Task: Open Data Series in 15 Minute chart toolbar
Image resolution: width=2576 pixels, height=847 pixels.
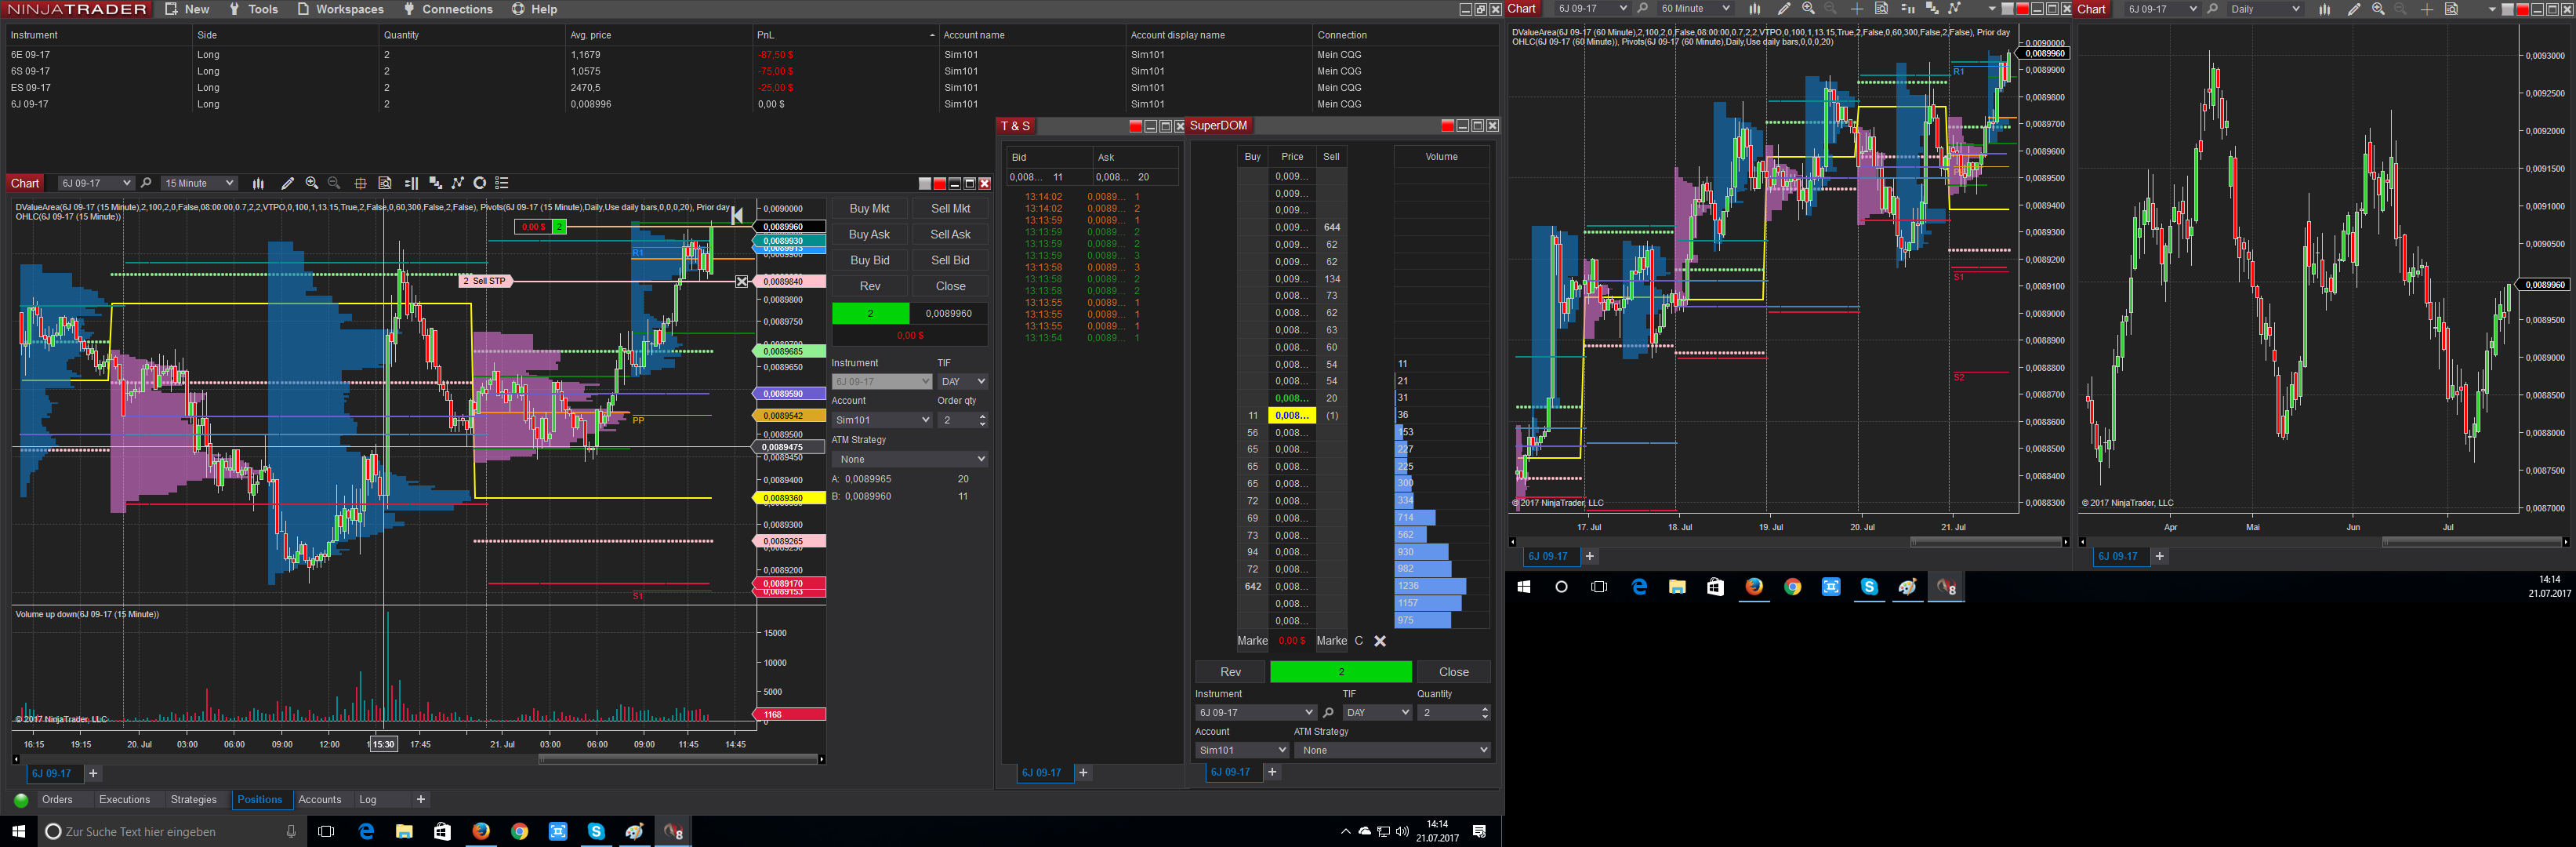Action: pyautogui.click(x=435, y=183)
